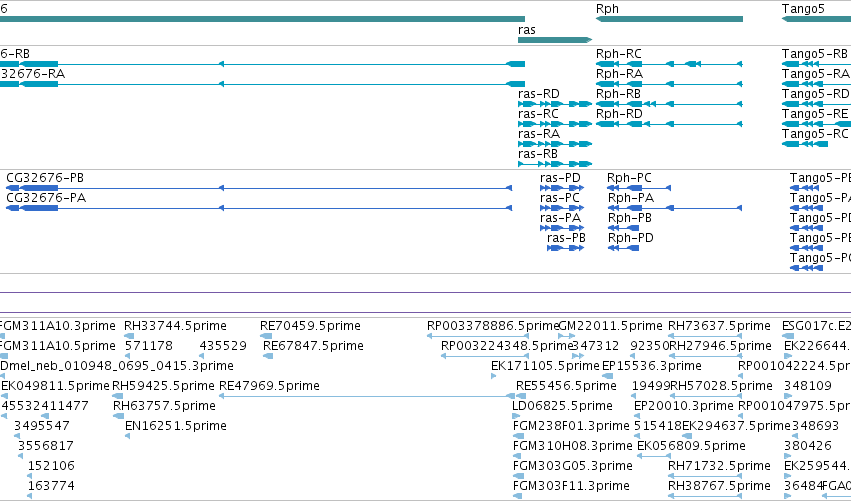Select the ras-RD transcript

point(555,104)
